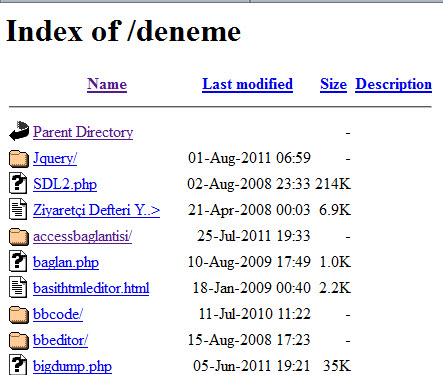Click the unknown-file icon beside bigdump.php
Viewport: 443px width, 375px height.
click(x=18, y=365)
